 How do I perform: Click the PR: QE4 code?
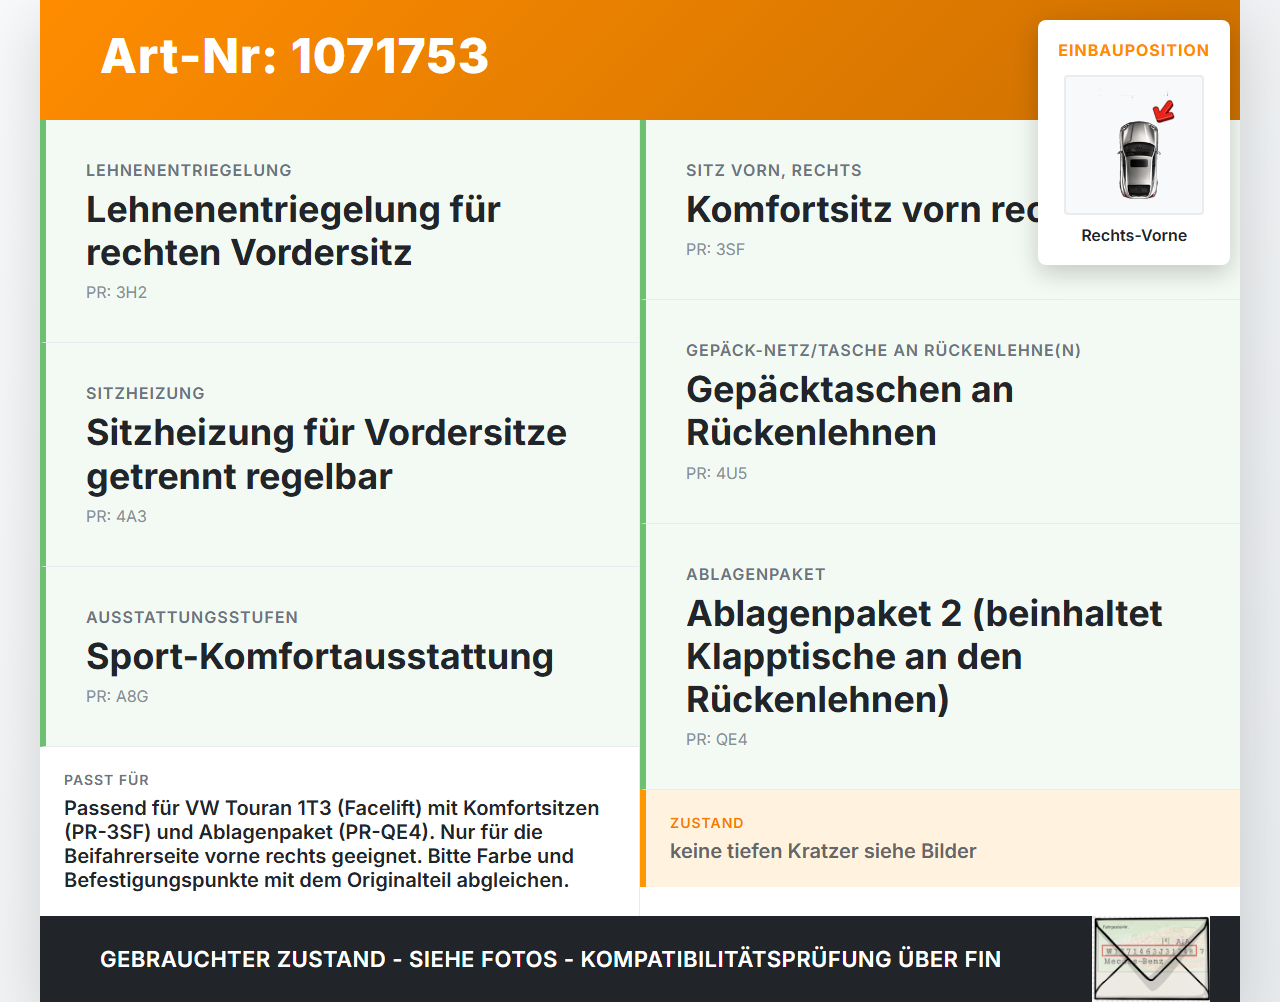pyautogui.click(x=716, y=739)
